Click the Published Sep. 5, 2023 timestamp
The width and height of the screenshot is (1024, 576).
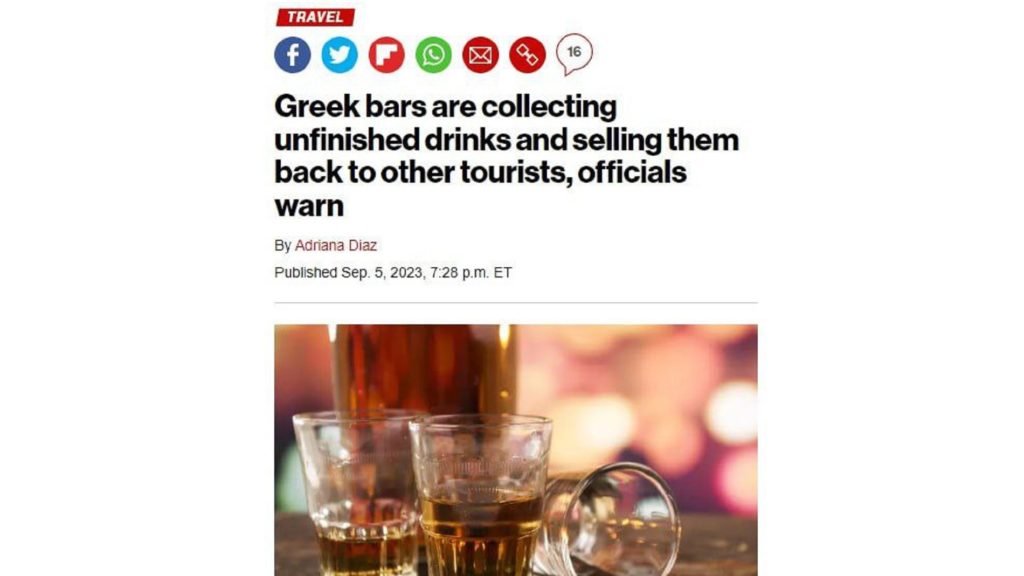coord(392,272)
